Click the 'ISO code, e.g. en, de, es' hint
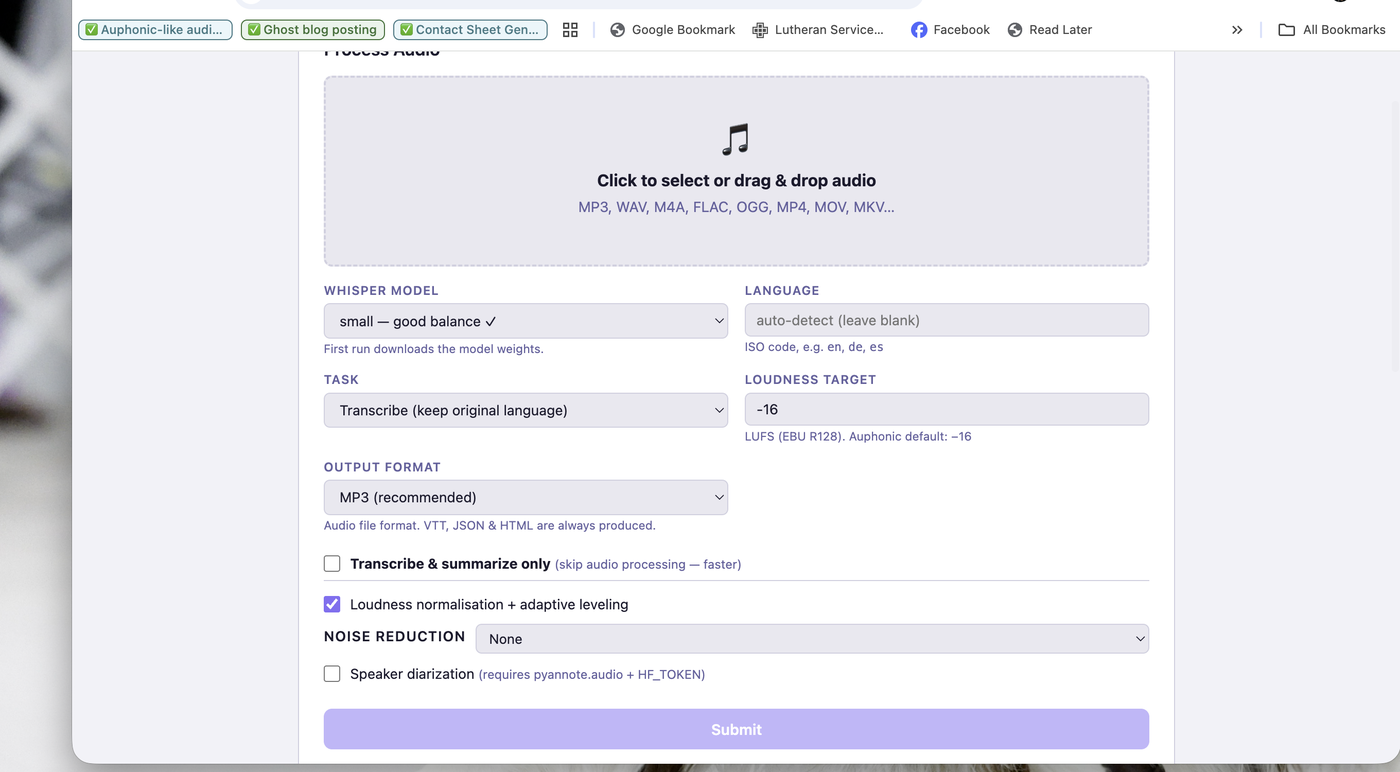1400x772 pixels. click(814, 347)
